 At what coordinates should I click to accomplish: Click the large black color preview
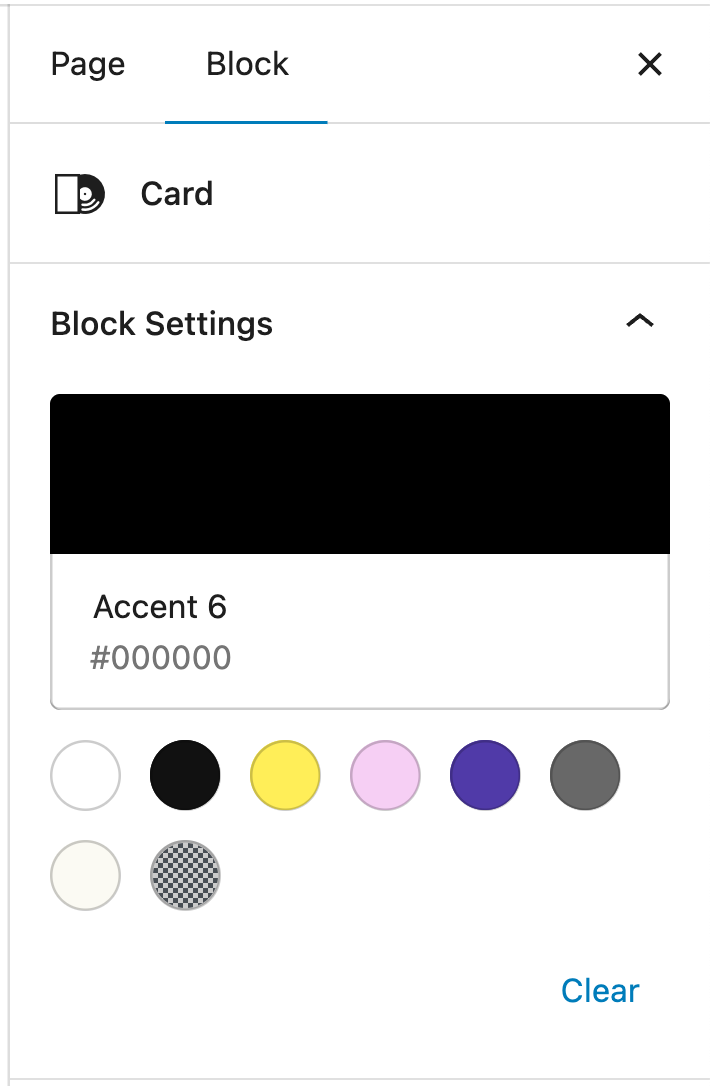point(360,474)
